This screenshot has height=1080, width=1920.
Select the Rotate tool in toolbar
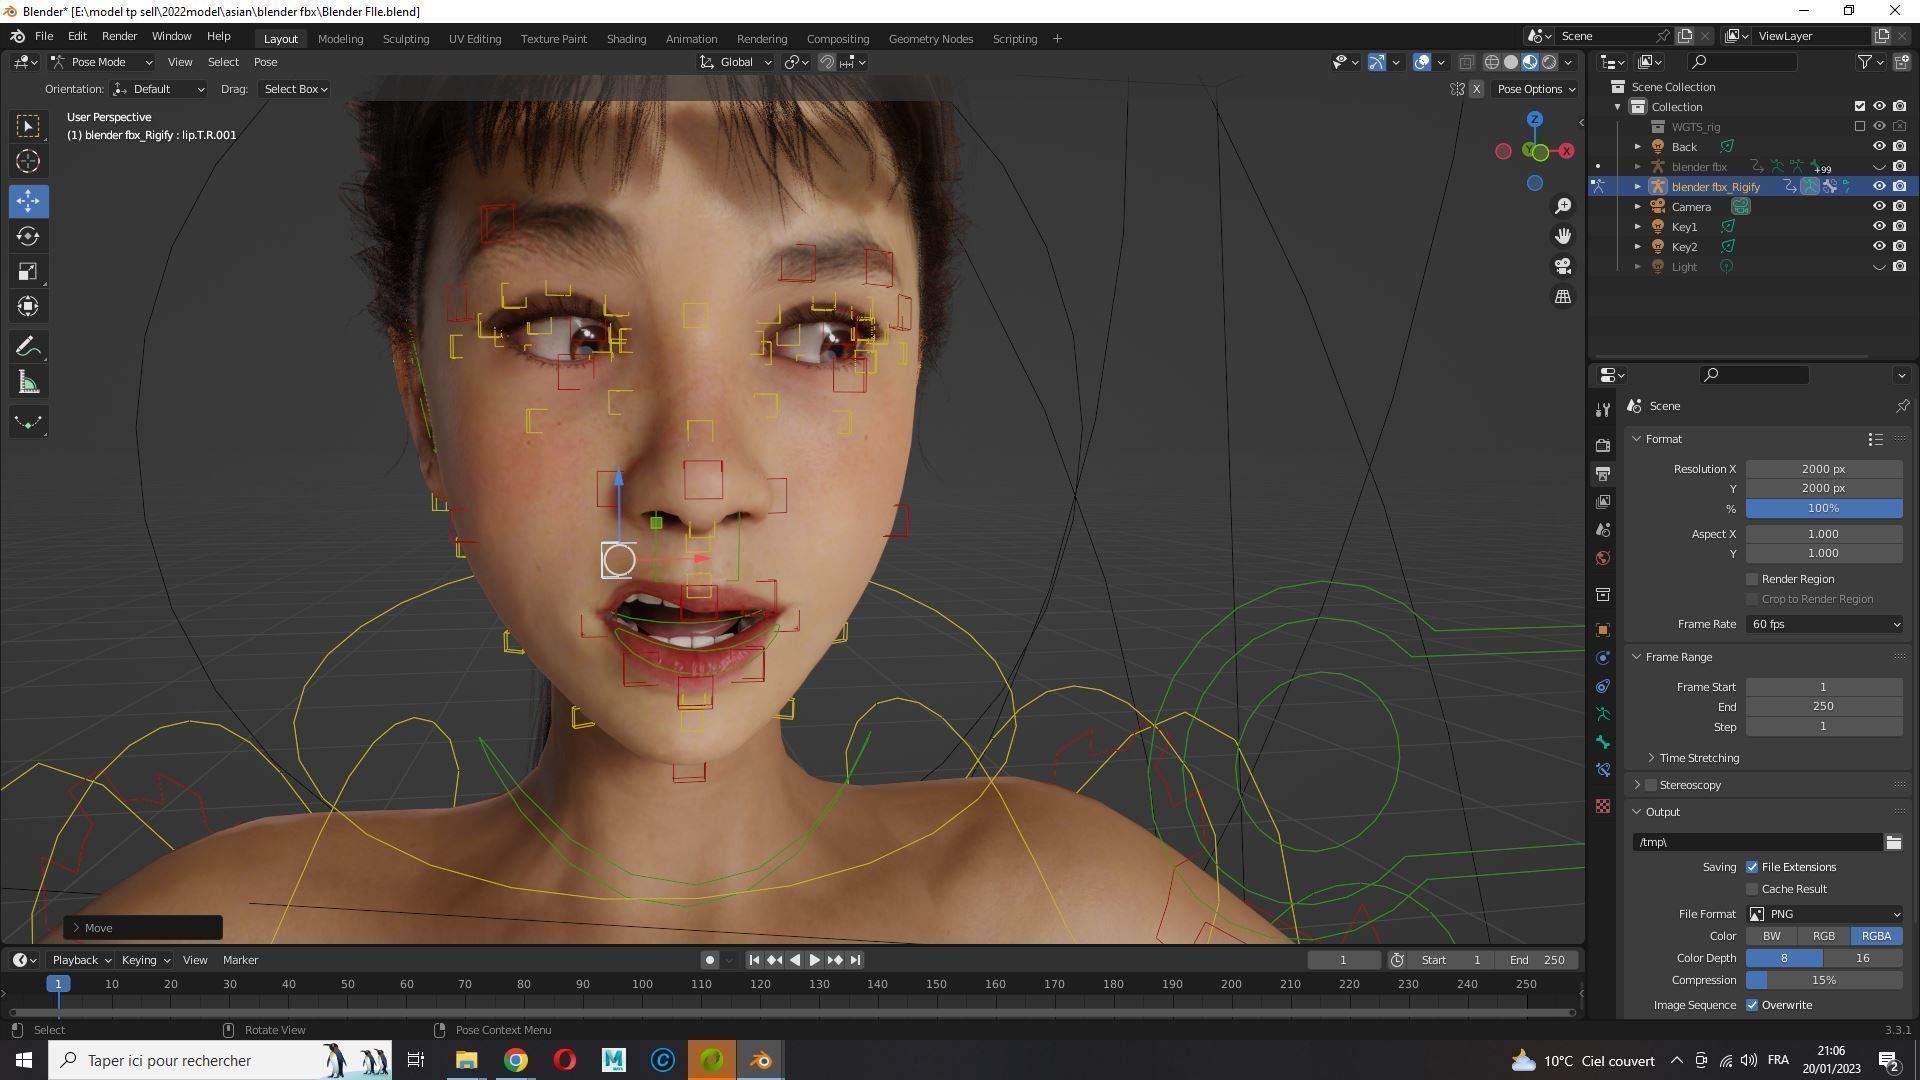point(28,237)
